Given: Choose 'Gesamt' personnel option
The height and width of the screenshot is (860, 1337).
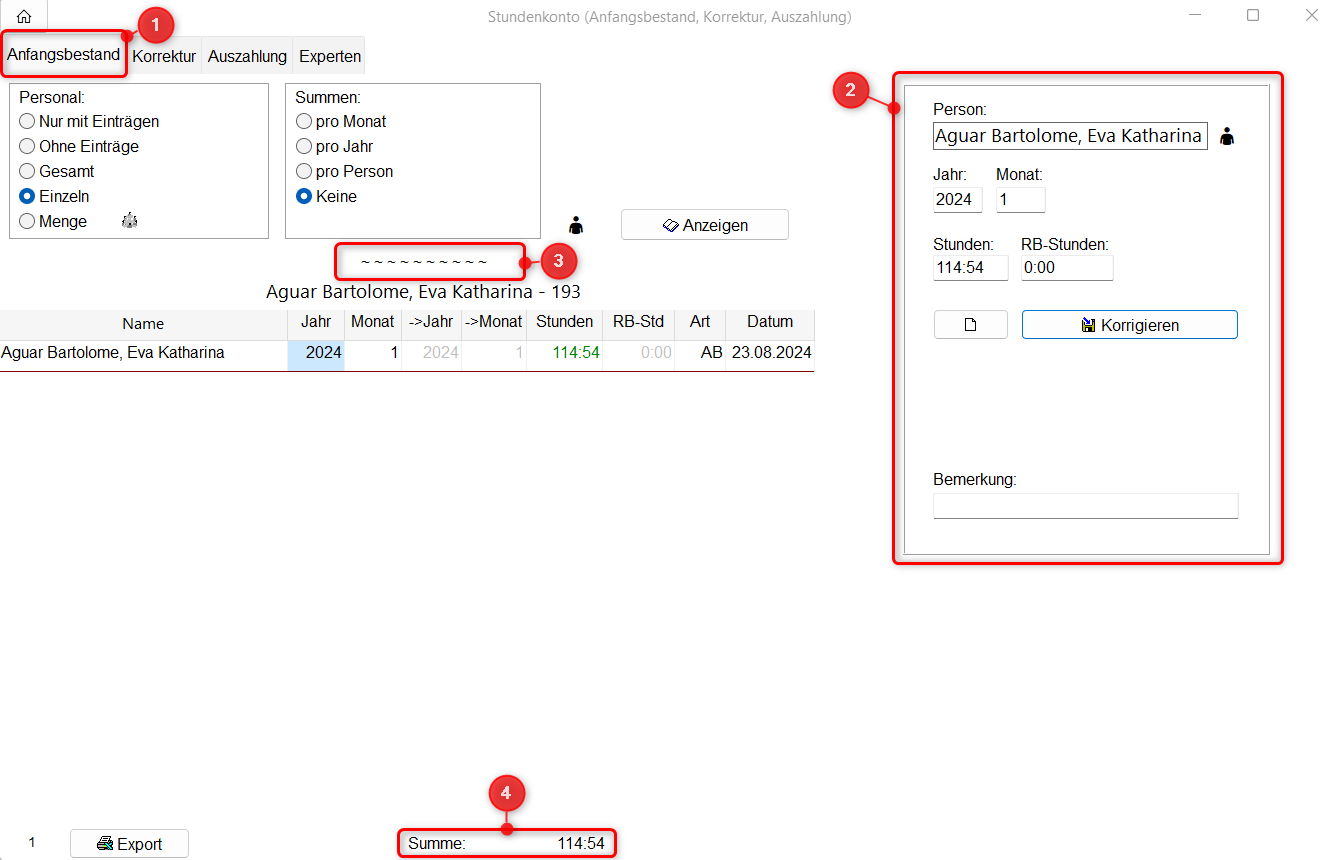Looking at the screenshot, I should coord(27,171).
